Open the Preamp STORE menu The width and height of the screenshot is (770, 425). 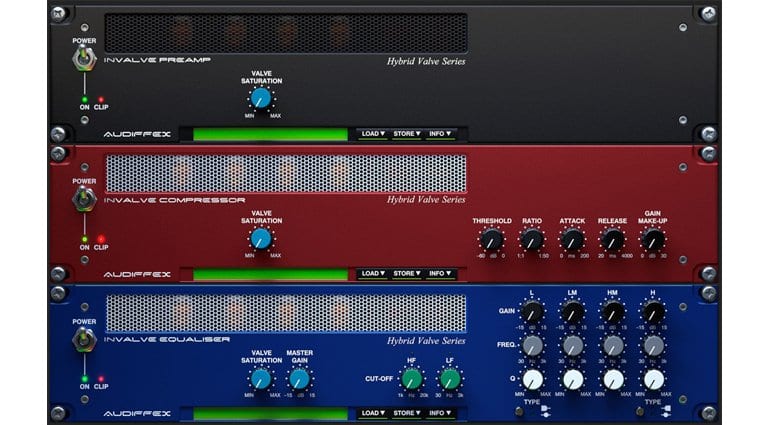(407, 134)
